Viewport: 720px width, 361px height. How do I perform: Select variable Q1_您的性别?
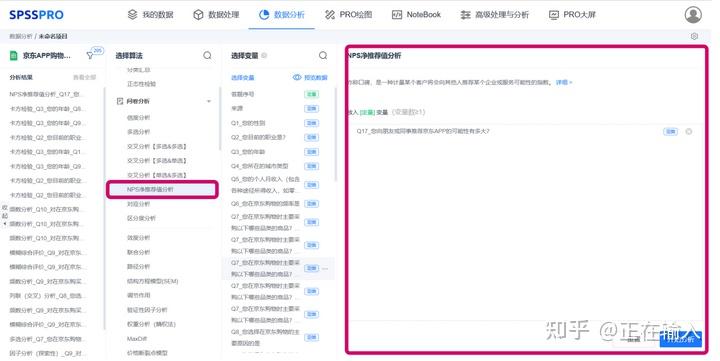(248, 123)
